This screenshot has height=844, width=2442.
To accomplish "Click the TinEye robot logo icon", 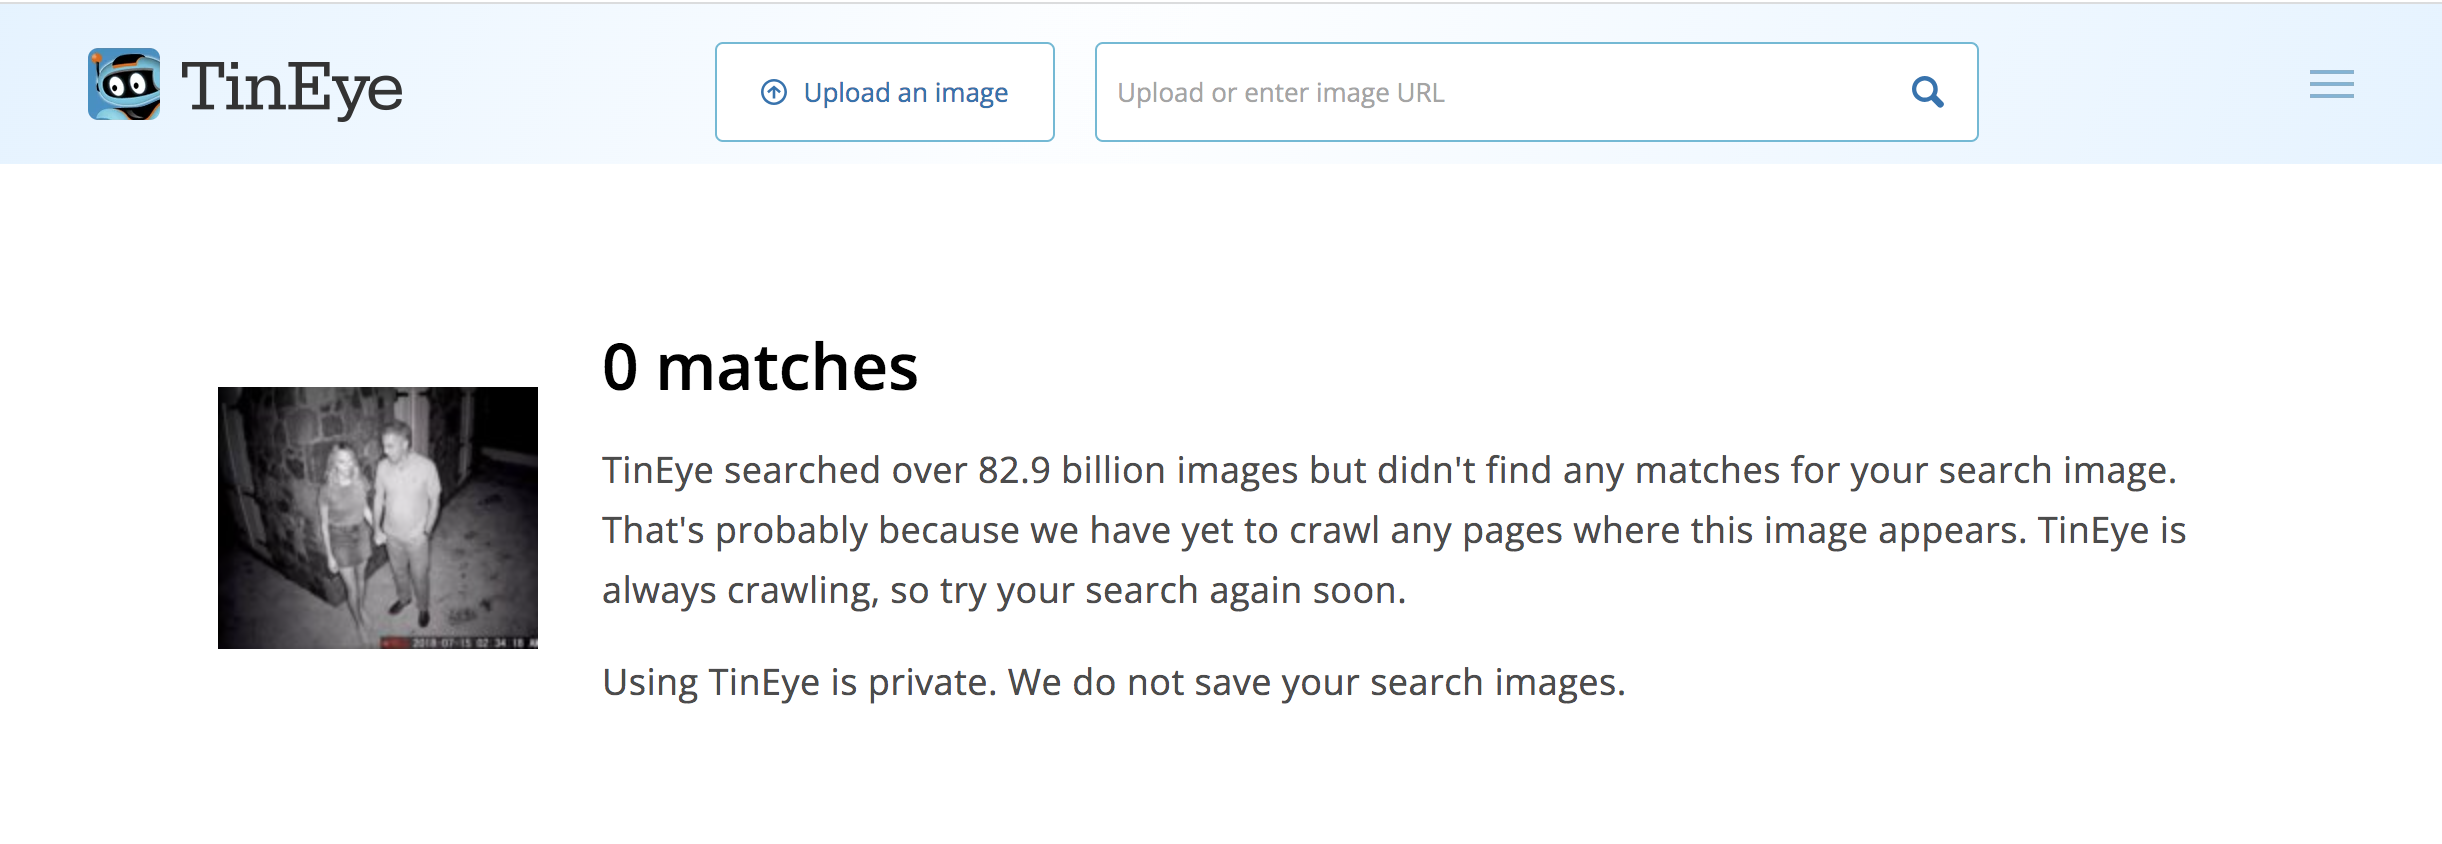I will pos(124,85).
